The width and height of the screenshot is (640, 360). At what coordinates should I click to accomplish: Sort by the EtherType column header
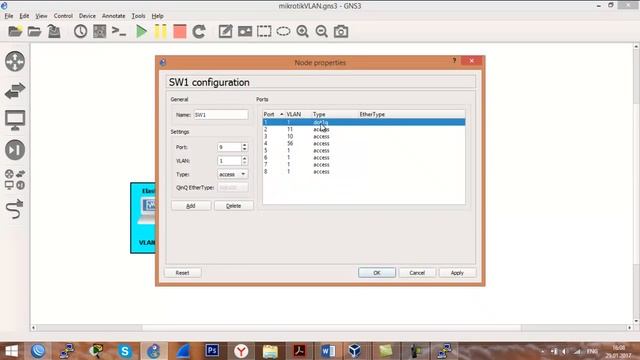pyautogui.click(x=411, y=114)
